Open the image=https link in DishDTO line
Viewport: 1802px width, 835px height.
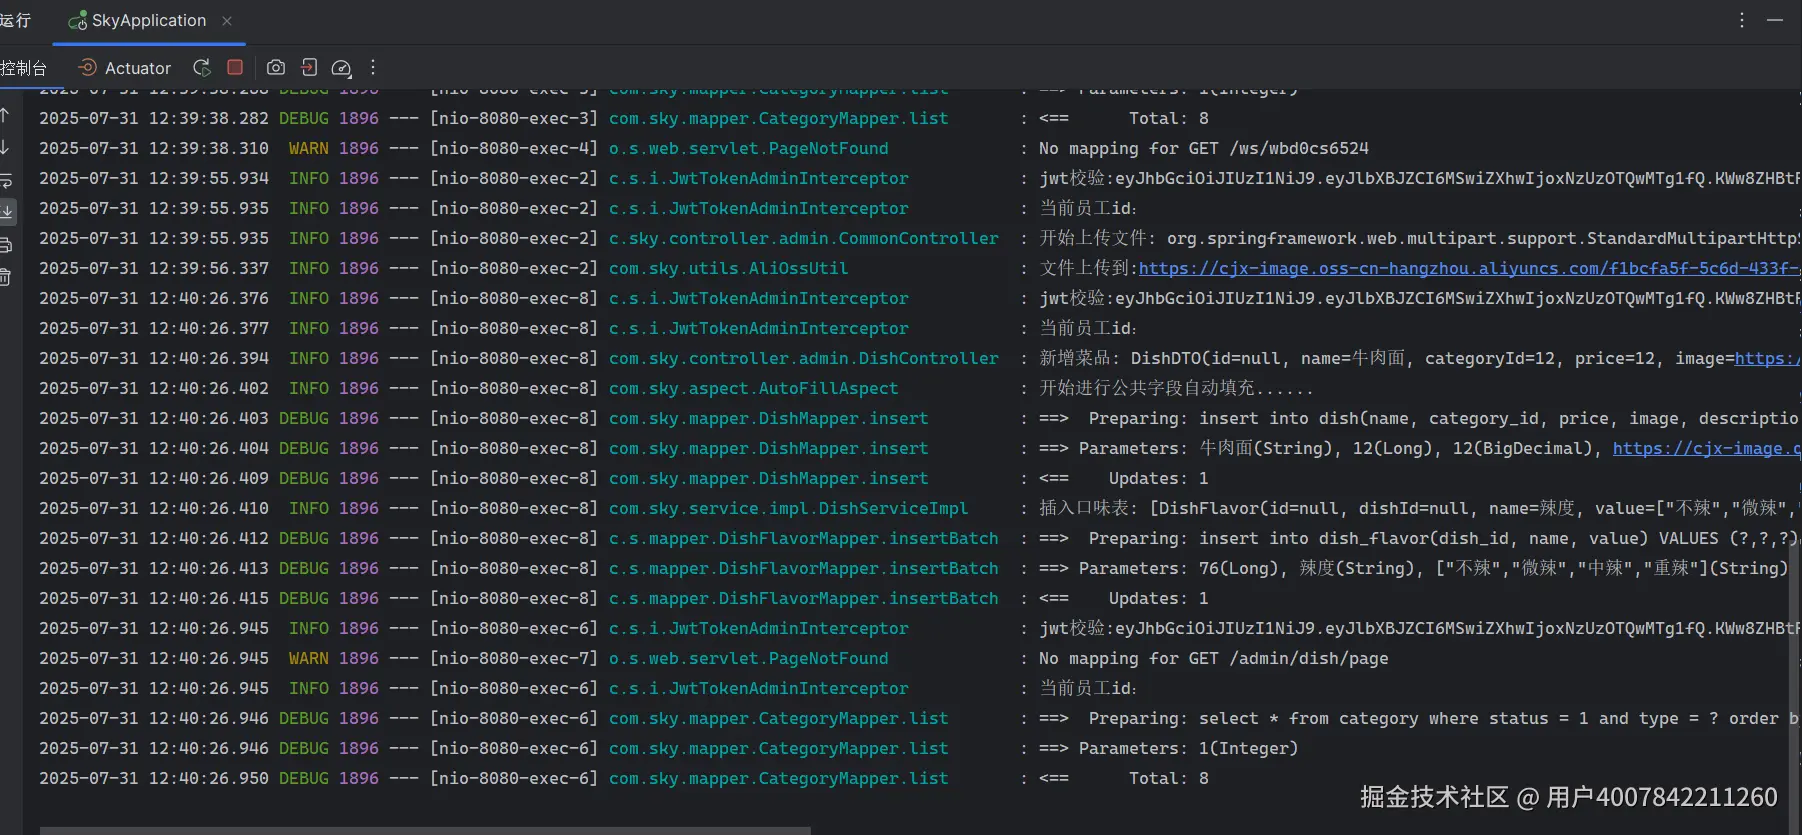click(x=1767, y=358)
